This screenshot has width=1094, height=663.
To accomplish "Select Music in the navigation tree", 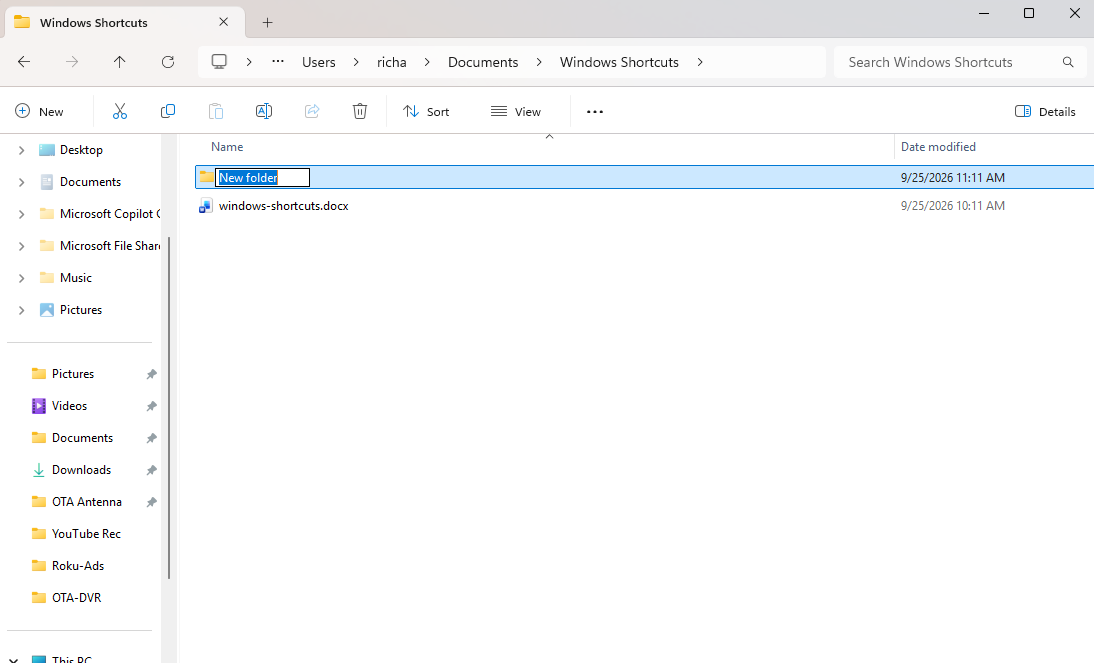I will (75, 278).
